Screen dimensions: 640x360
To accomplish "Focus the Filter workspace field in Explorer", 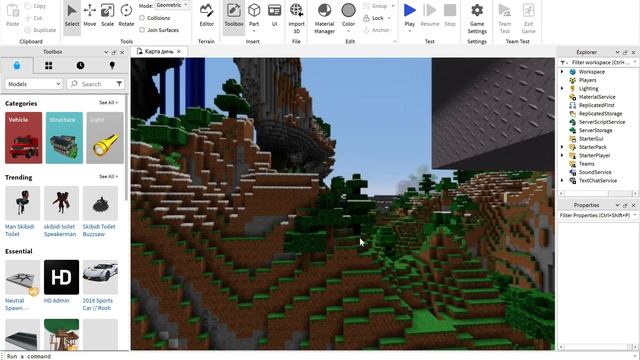I will [x=601, y=62].
